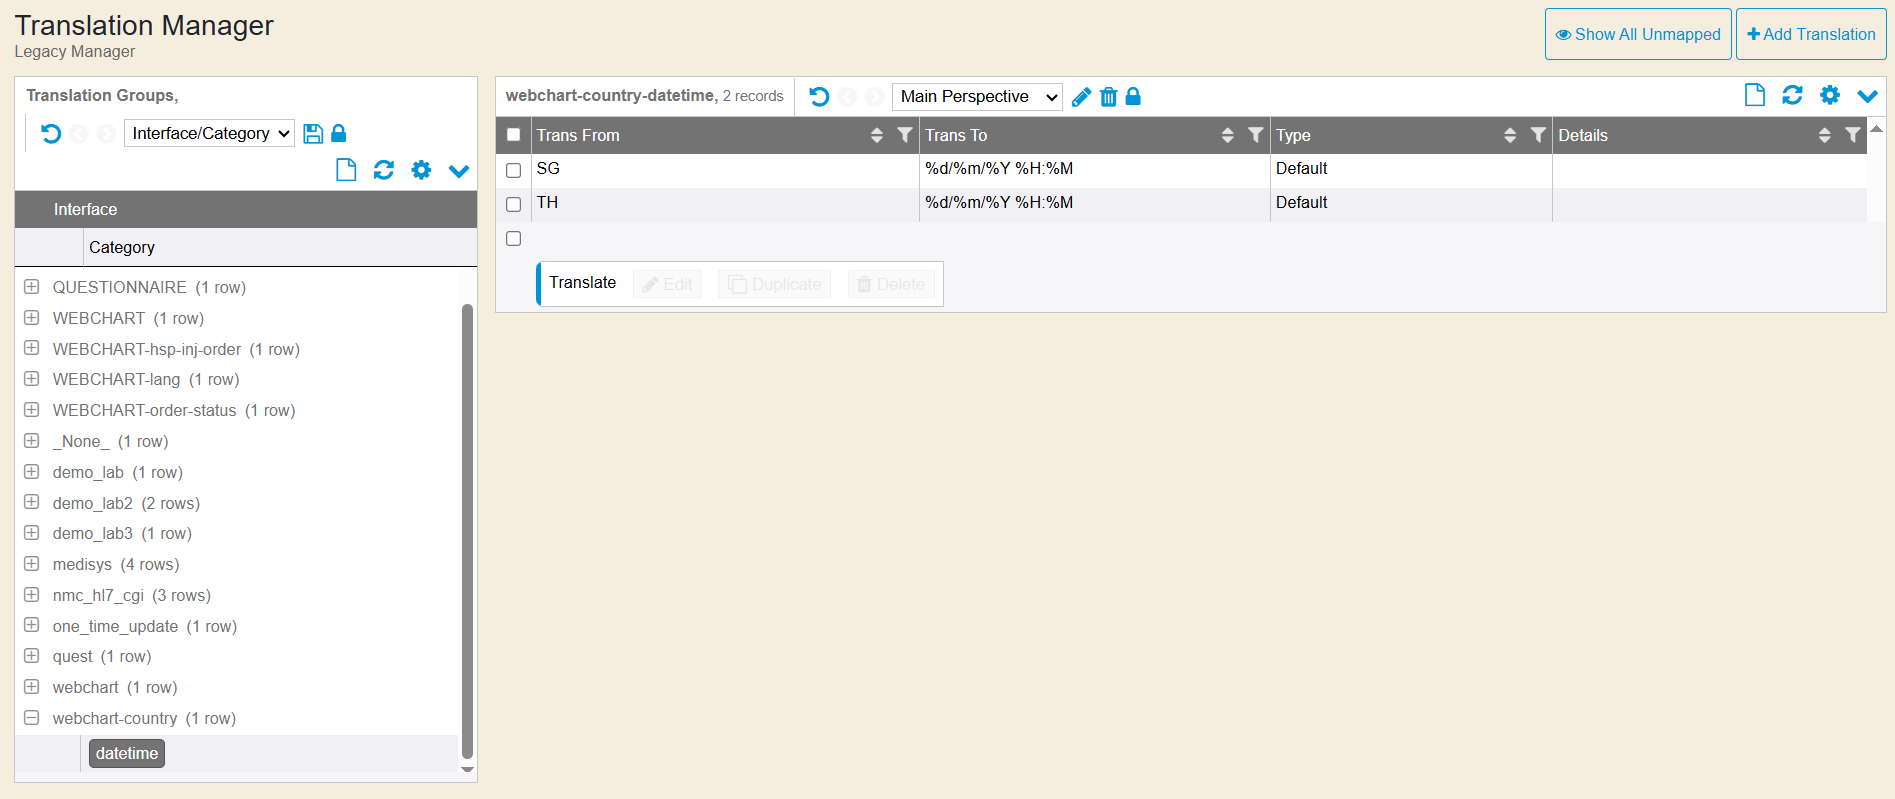Open settings gear in records panel
The width and height of the screenshot is (1895, 799).
(1829, 95)
